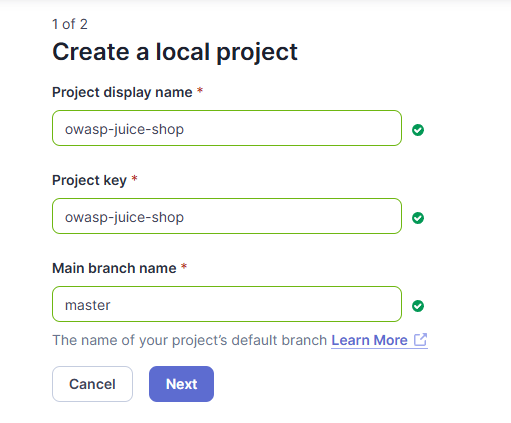
Task: Click the "Project key" label
Action: click(89, 180)
